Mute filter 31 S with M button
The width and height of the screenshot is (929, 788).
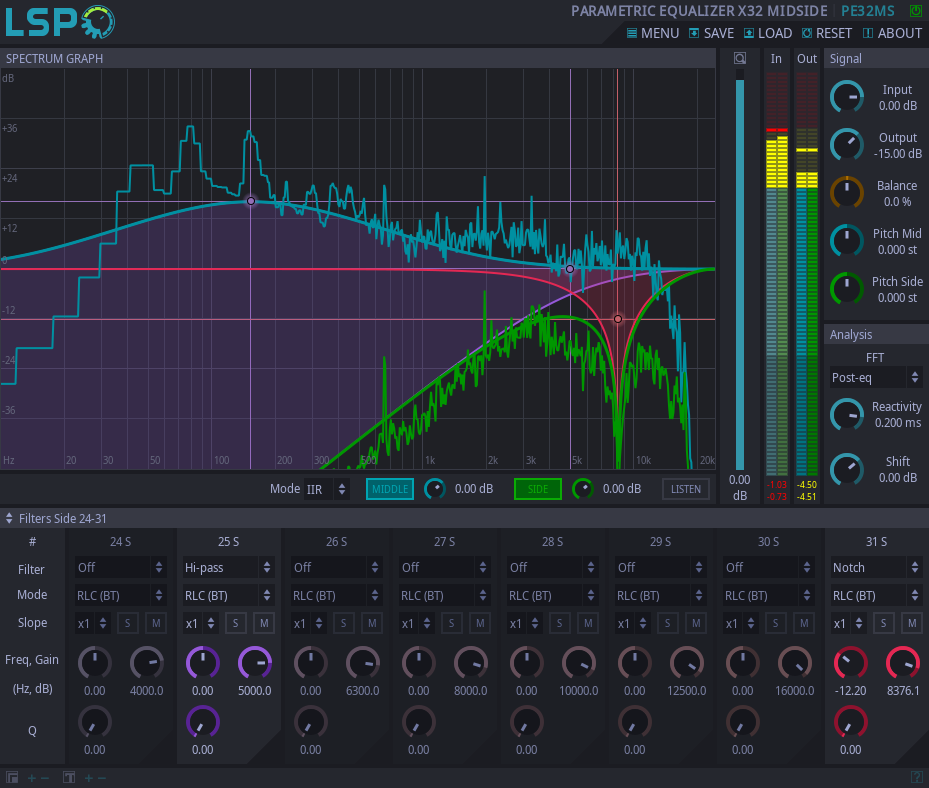912,623
